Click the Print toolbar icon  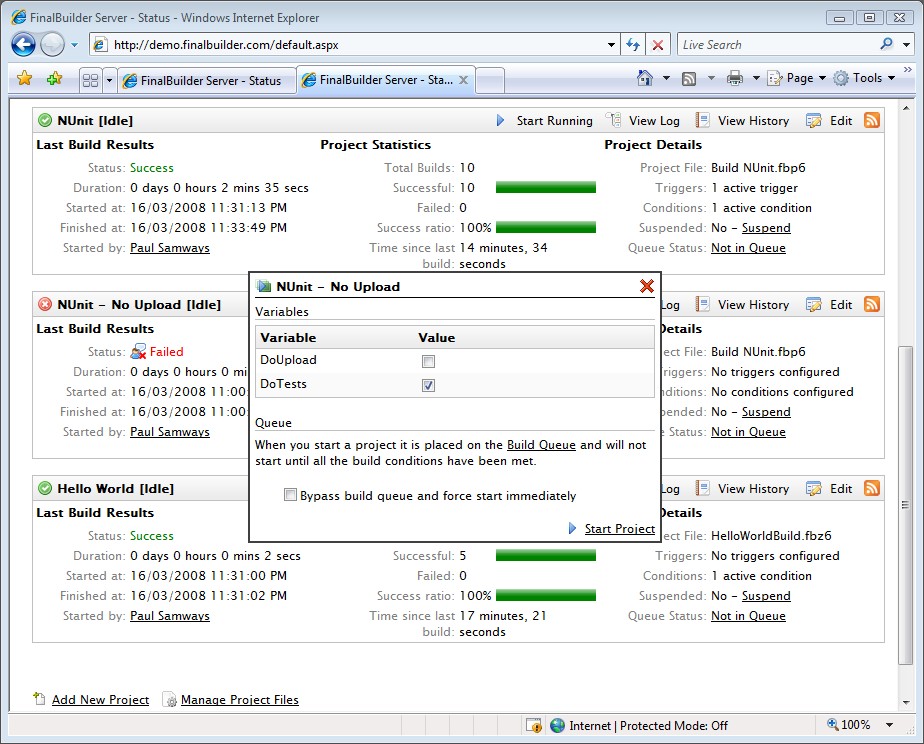coord(734,78)
